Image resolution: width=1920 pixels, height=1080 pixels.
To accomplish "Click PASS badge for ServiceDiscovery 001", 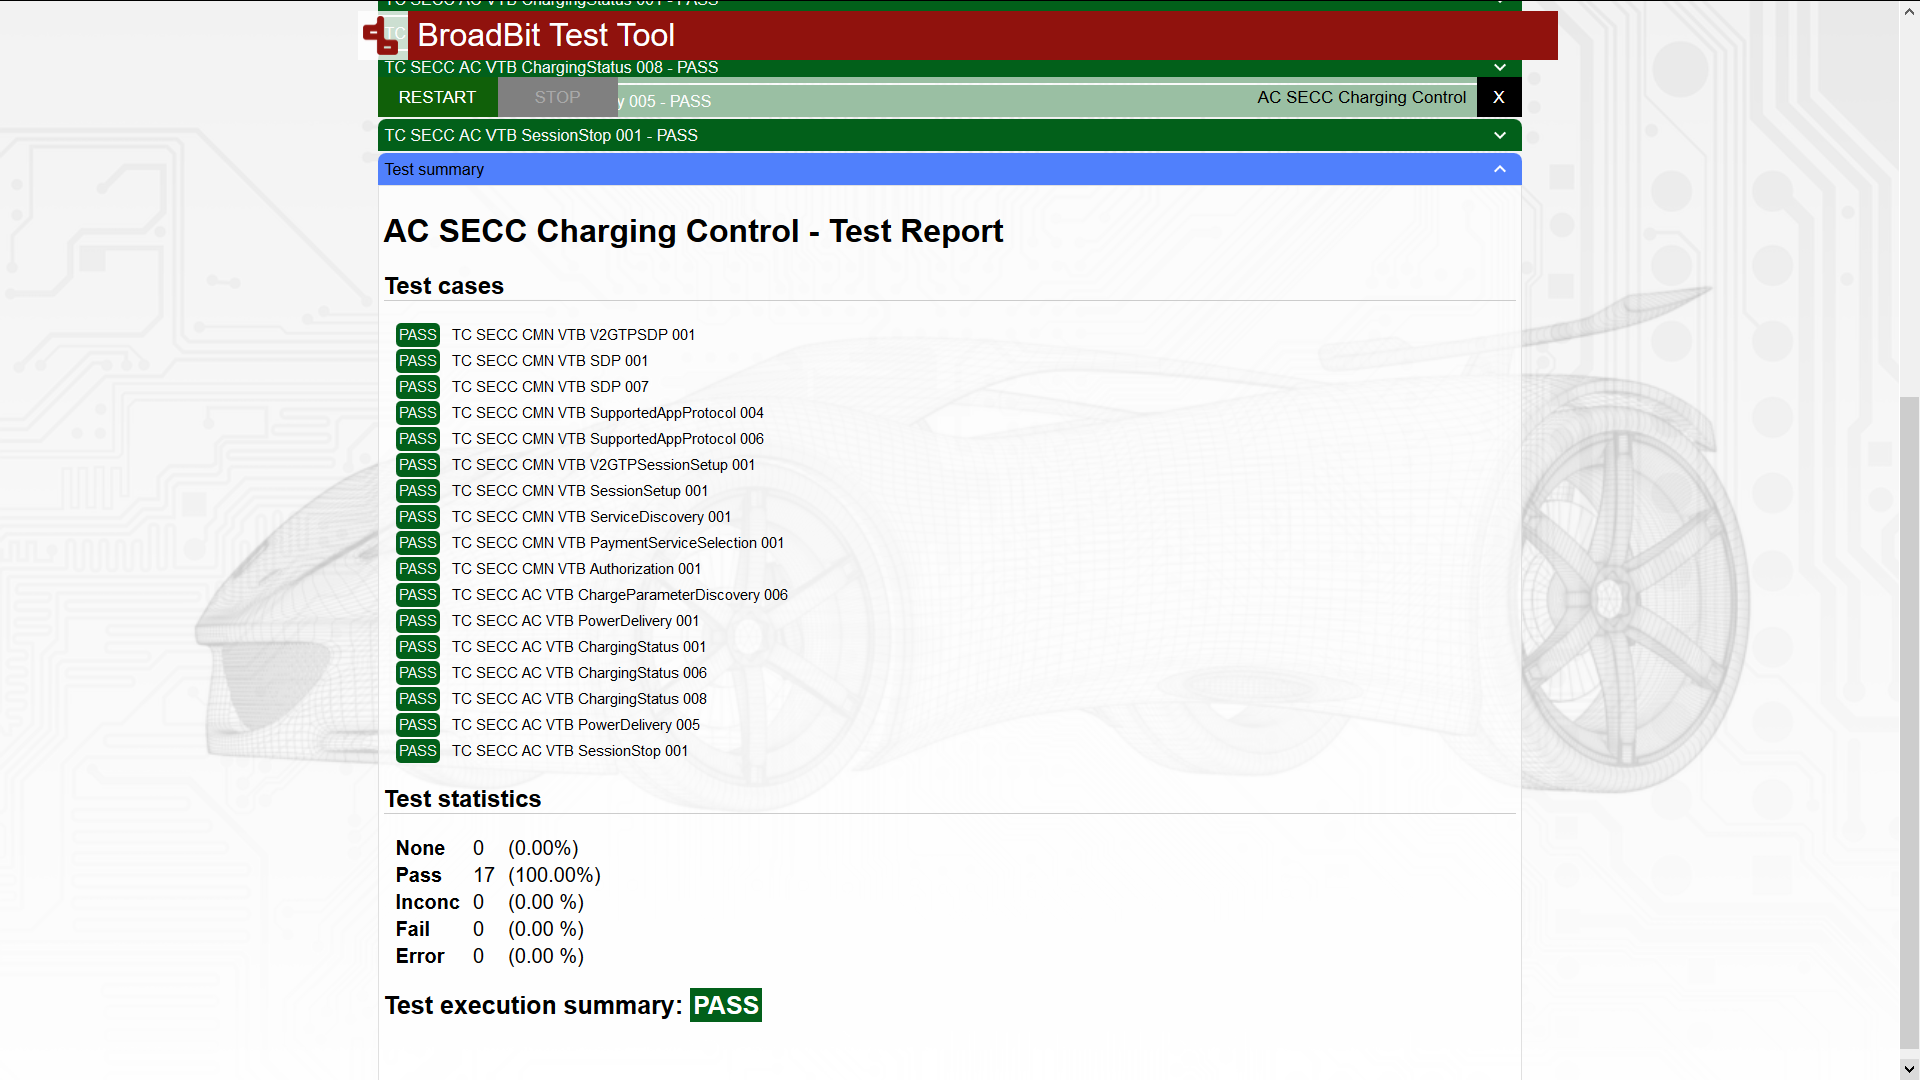I will coord(417,517).
